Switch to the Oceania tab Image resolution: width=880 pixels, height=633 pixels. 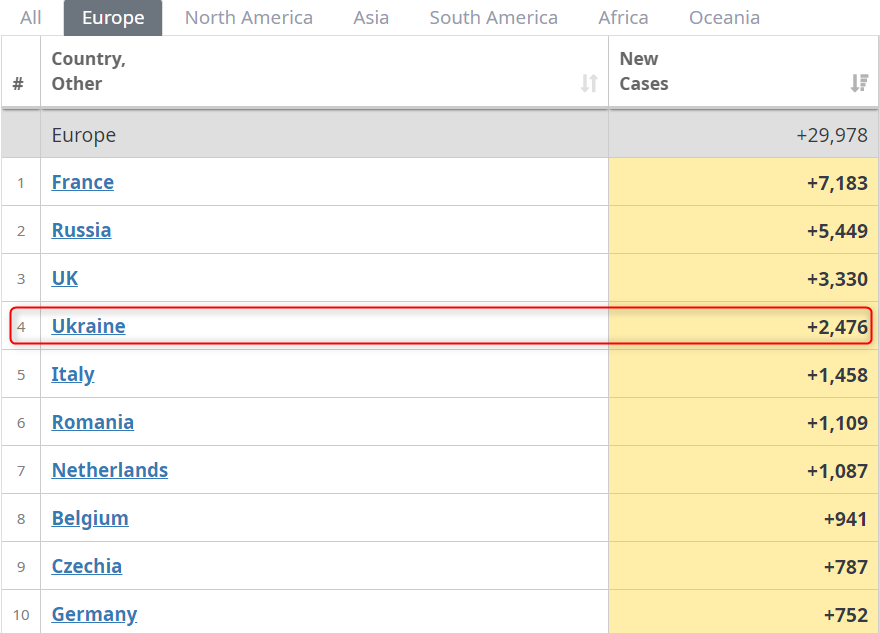point(724,18)
